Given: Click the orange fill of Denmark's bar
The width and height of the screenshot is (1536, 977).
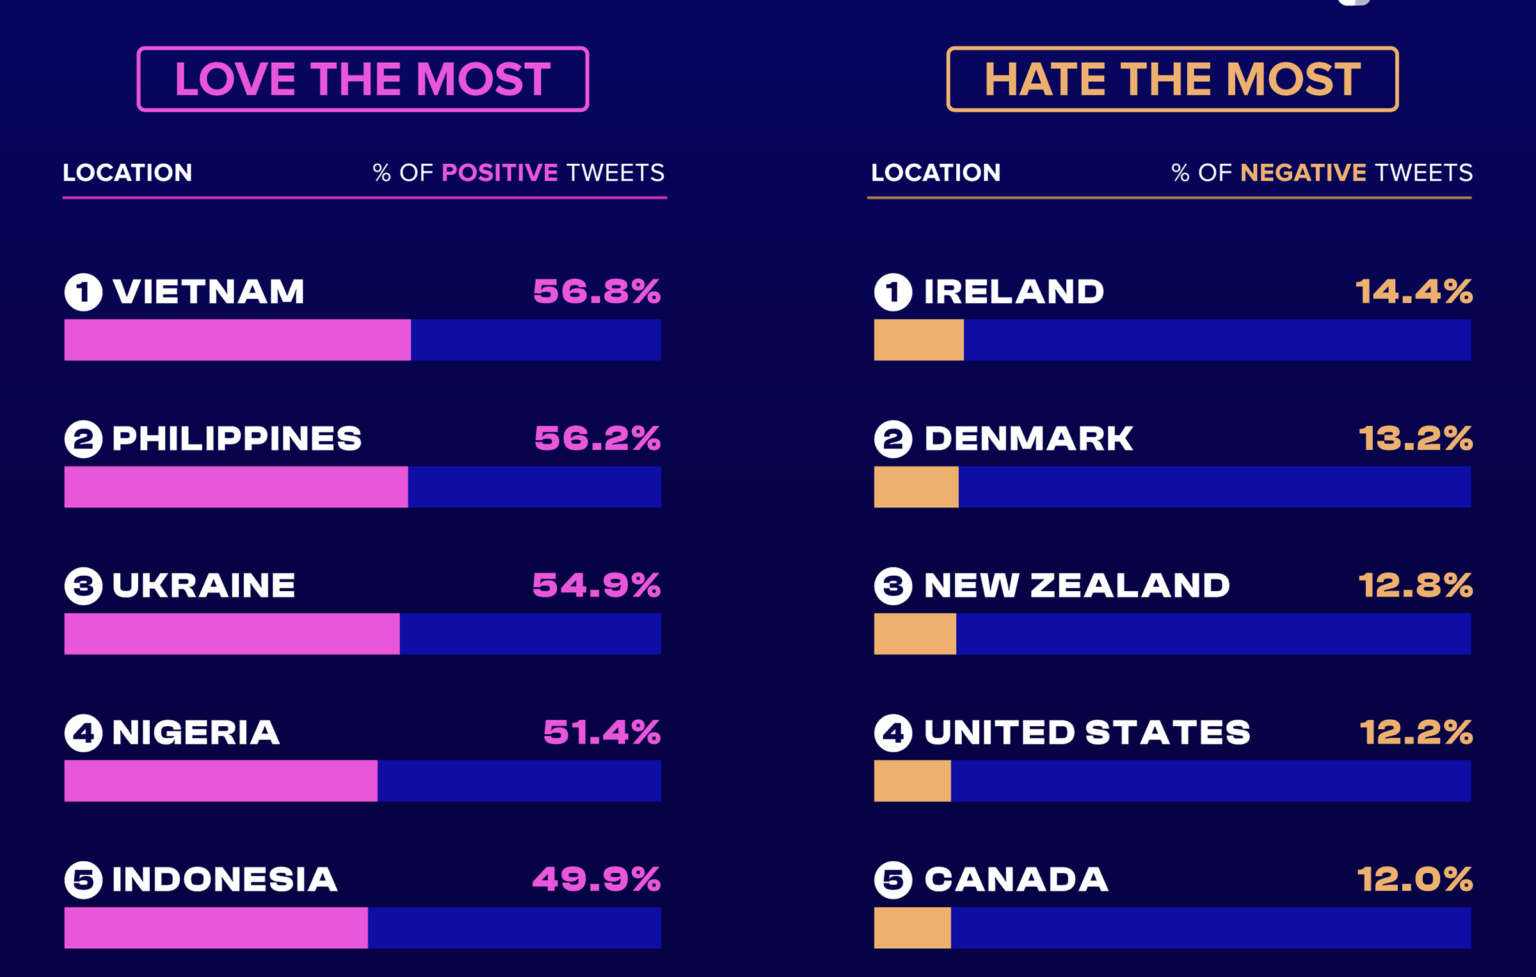Looking at the screenshot, I should 916,487.
